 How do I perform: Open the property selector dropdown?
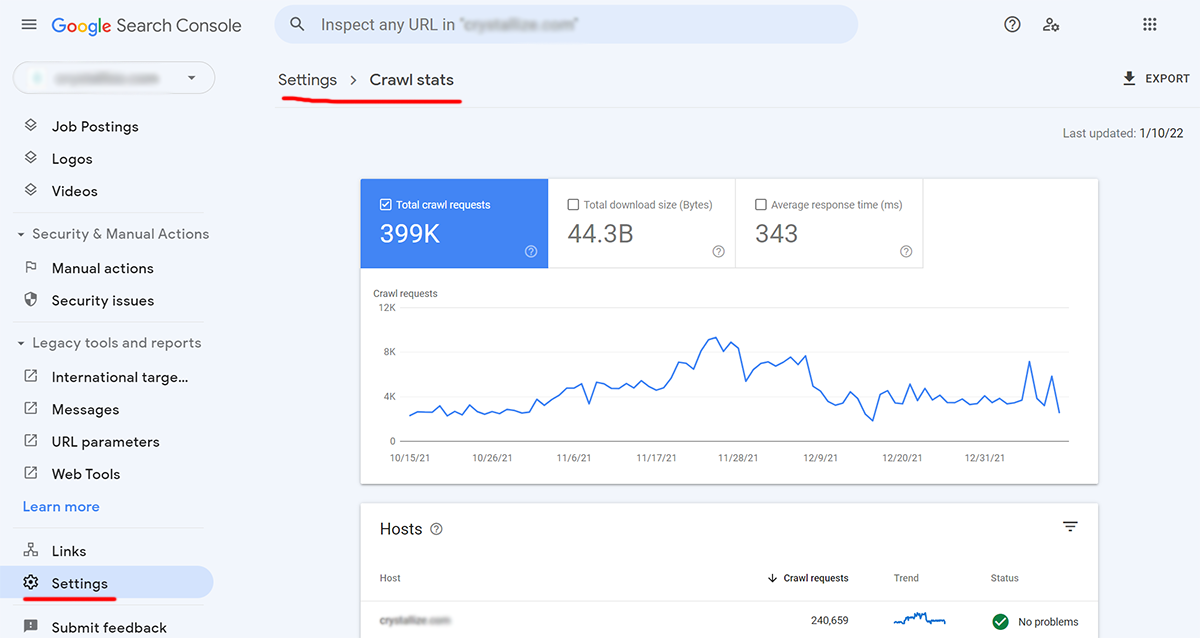(x=114, y=78)
